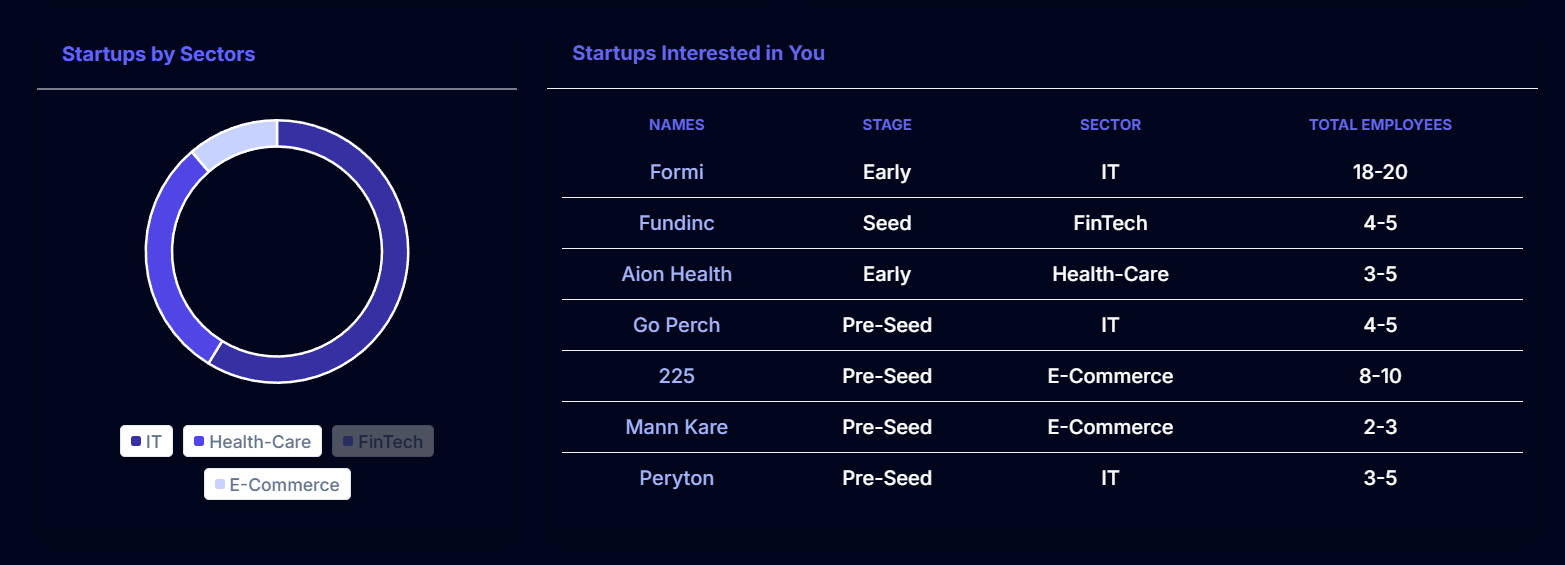Click the SECTOR column header
This screenshot has width=1565, height=565.
[x=1110, y=125]
